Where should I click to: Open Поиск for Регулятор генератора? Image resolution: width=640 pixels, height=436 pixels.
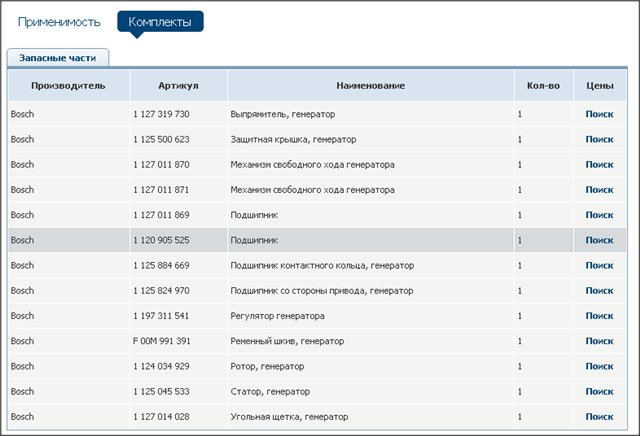tap(599, 315)
